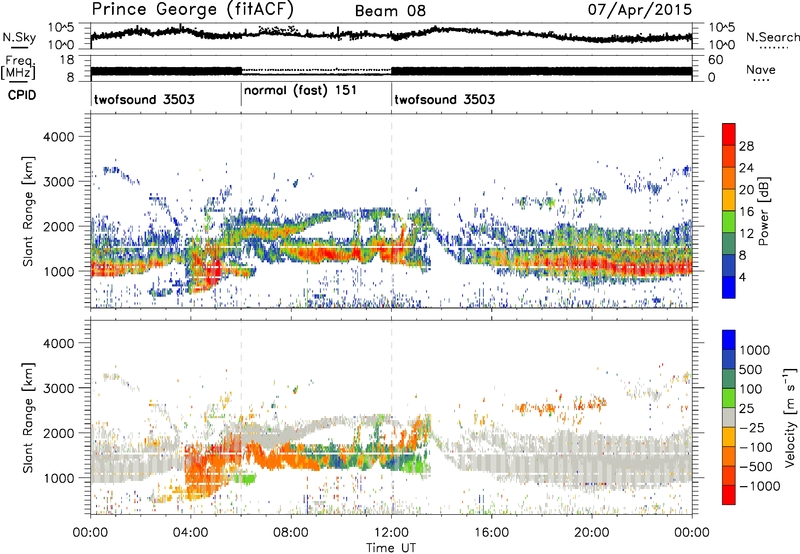
Task: Click the "-25" tick on the Velocity colorbar
Action: (752, 427)
